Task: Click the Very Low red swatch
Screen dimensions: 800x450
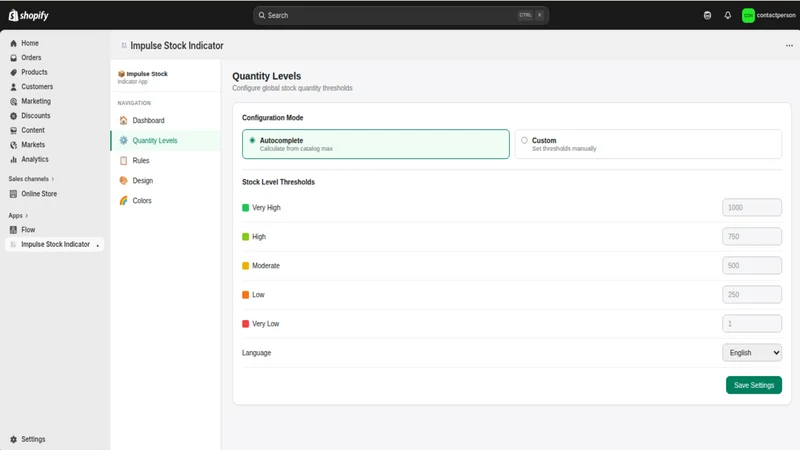Action: coord(245,324)
